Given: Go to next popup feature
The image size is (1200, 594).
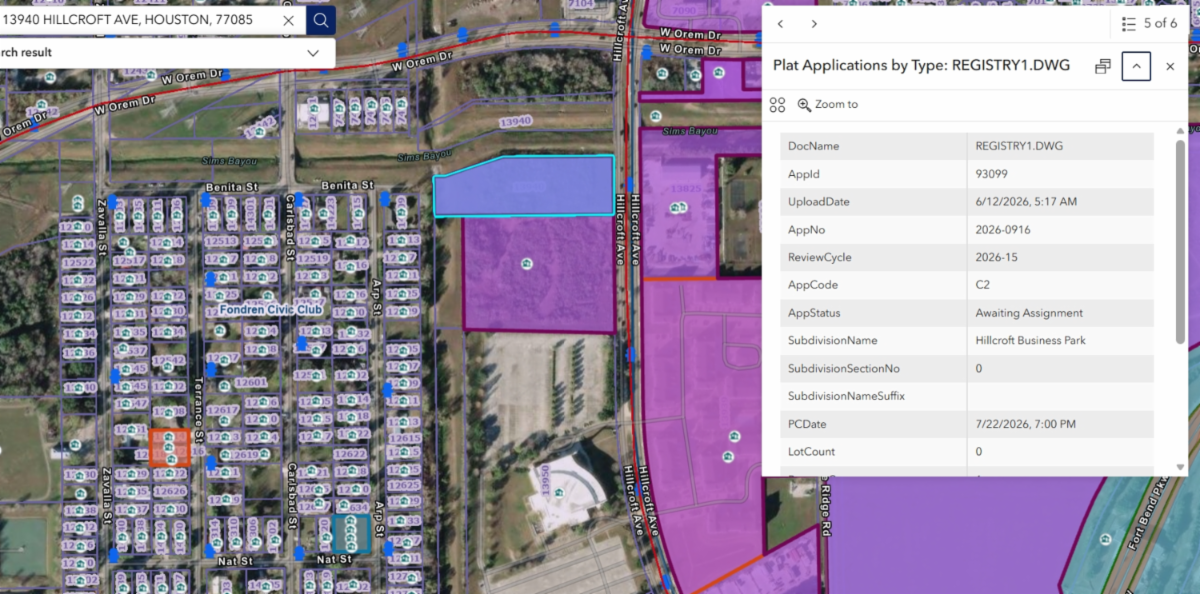Looking at the screenshot, I should coord(814,24).
